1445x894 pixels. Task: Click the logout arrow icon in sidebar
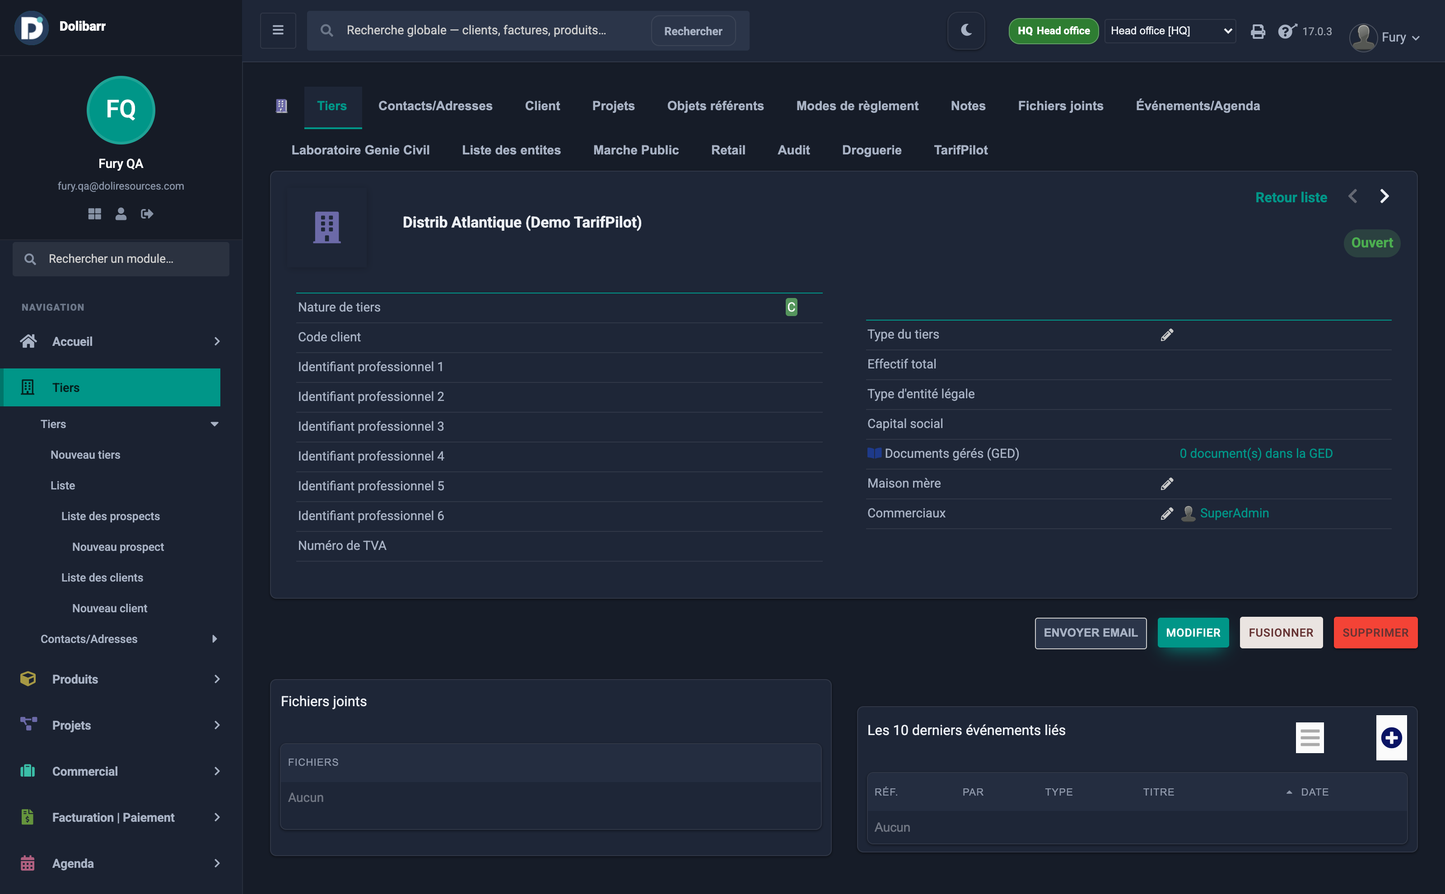click(x=147, y=214)
